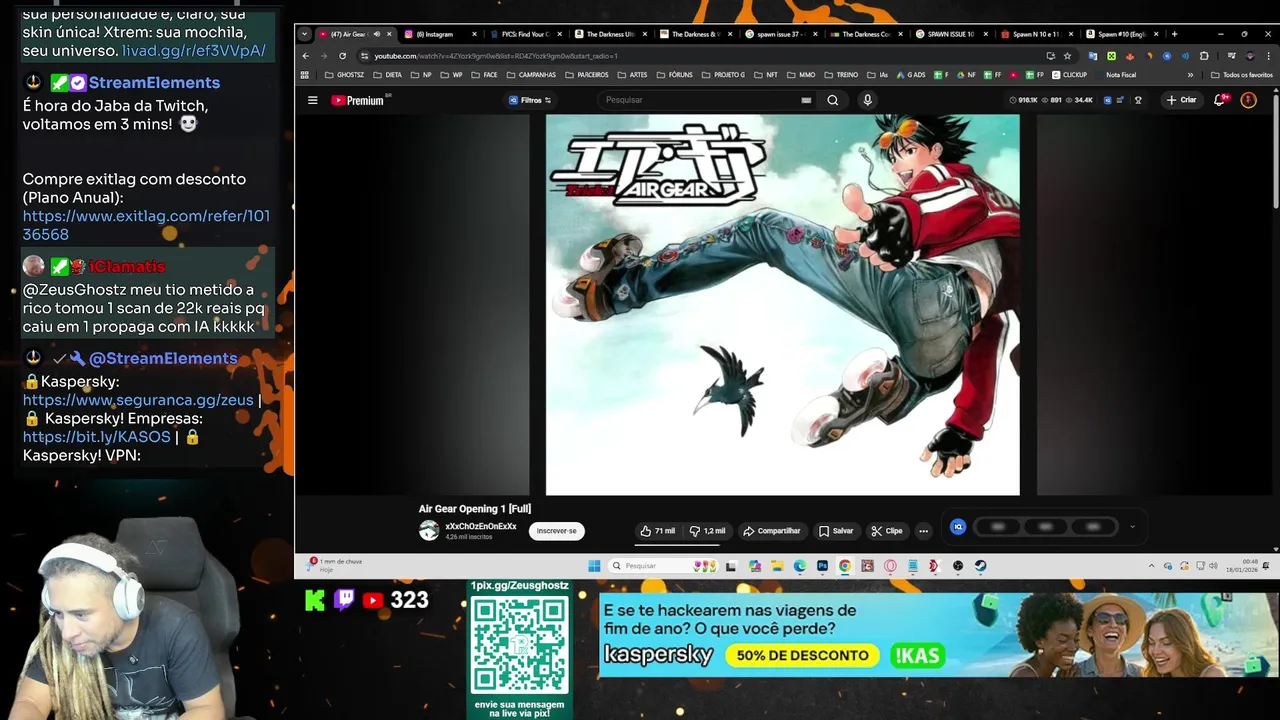Open the xXxChOzEnOnExXx channel name link

[481, 526]
